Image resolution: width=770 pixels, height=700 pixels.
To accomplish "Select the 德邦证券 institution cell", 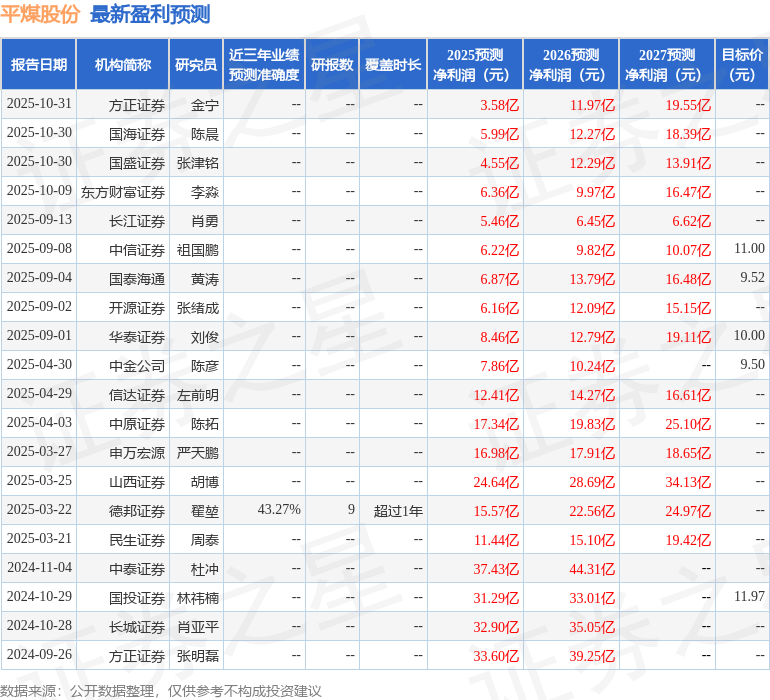I will pyautogui.click(x=137, y=511).
